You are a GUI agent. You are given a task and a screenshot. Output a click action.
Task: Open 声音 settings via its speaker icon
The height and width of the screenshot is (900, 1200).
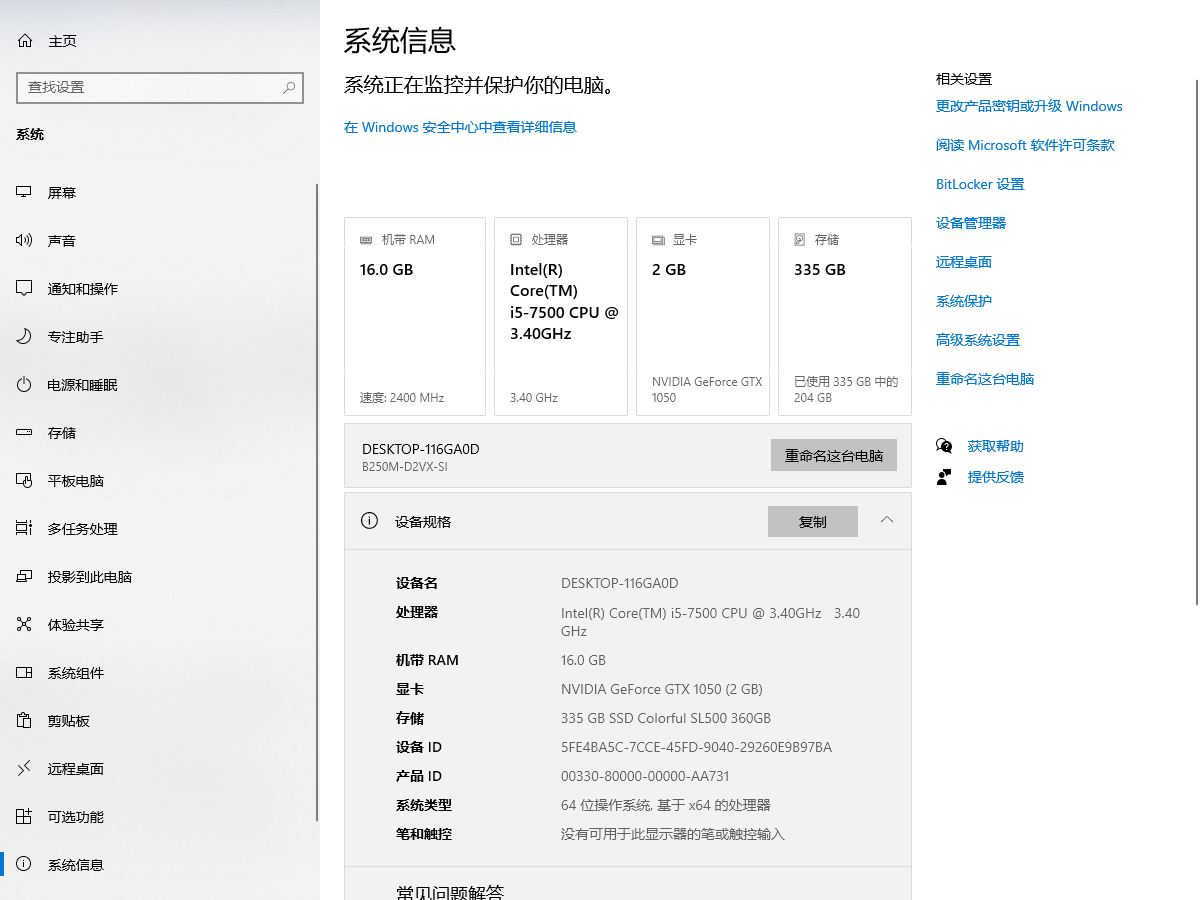tap(22, 240)
